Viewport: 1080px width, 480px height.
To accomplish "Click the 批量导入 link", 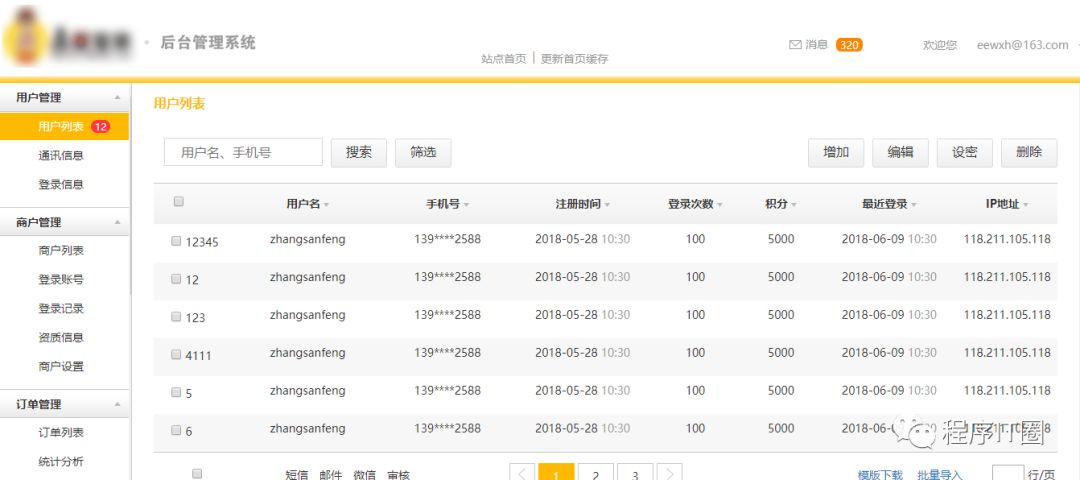I will click(940, 475).
